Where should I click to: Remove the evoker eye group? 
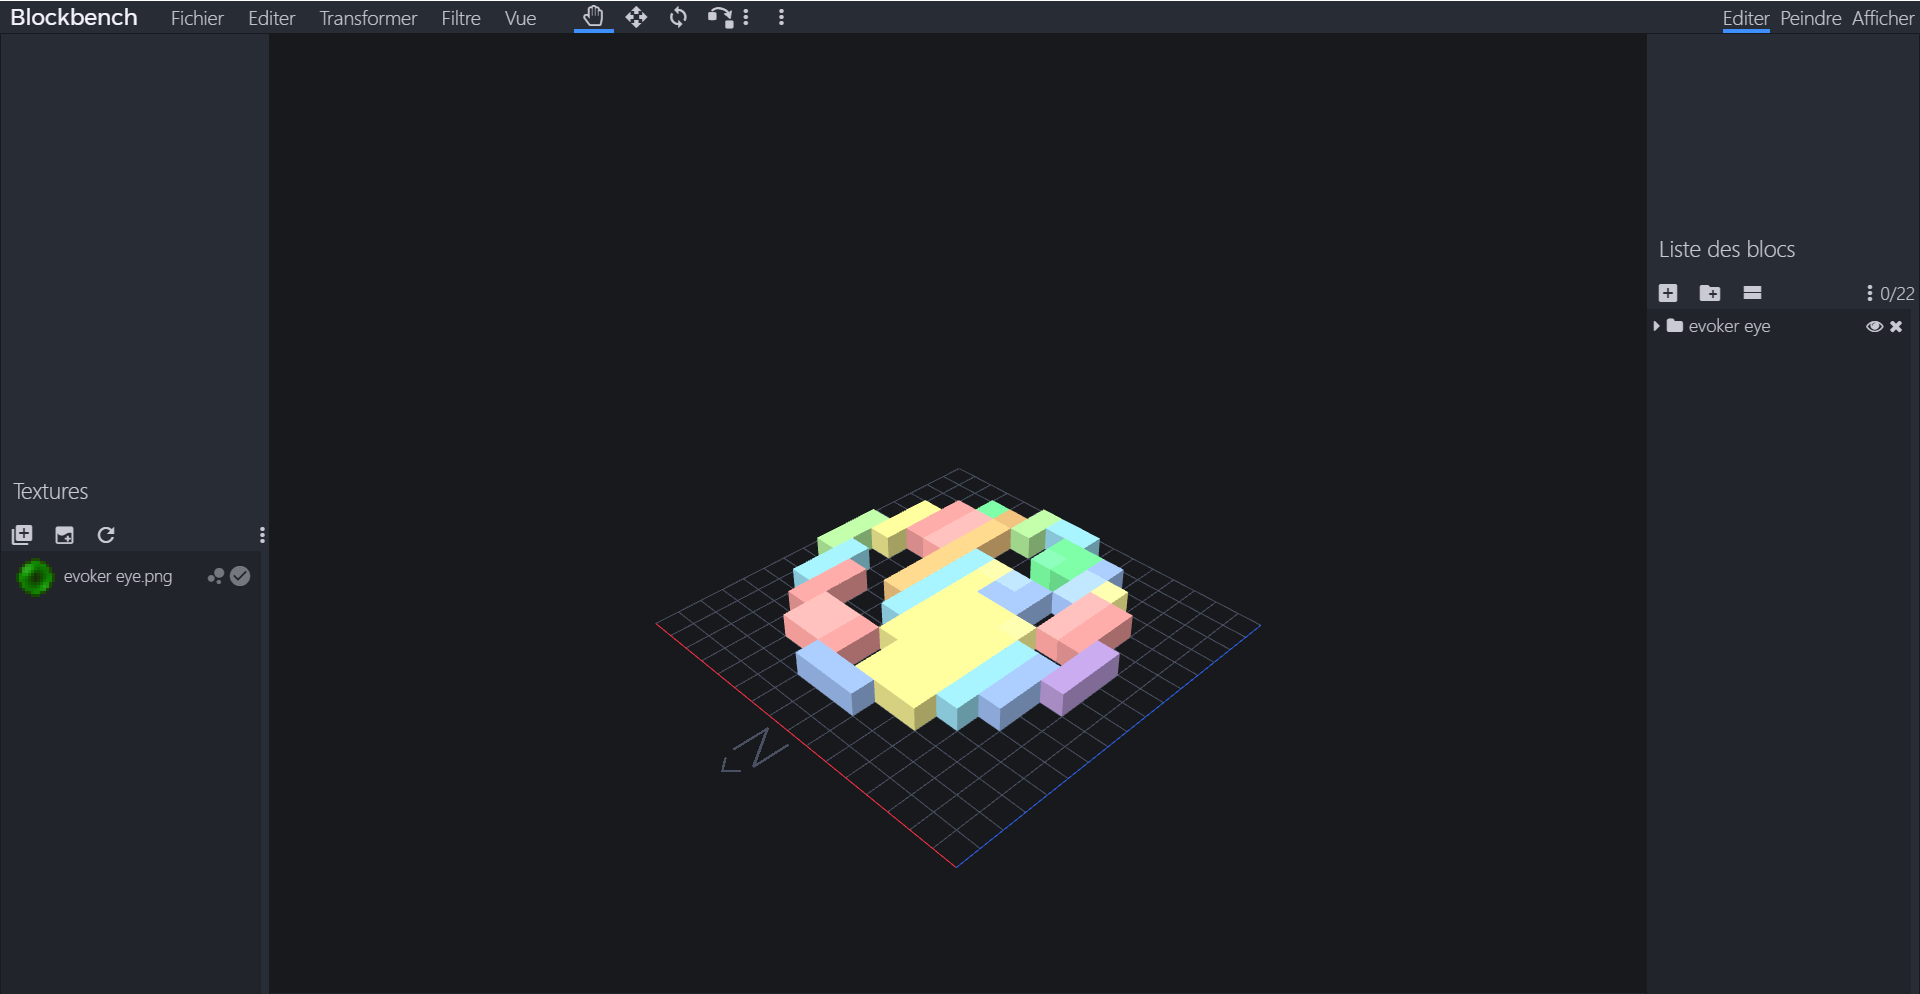point(1896,326)
